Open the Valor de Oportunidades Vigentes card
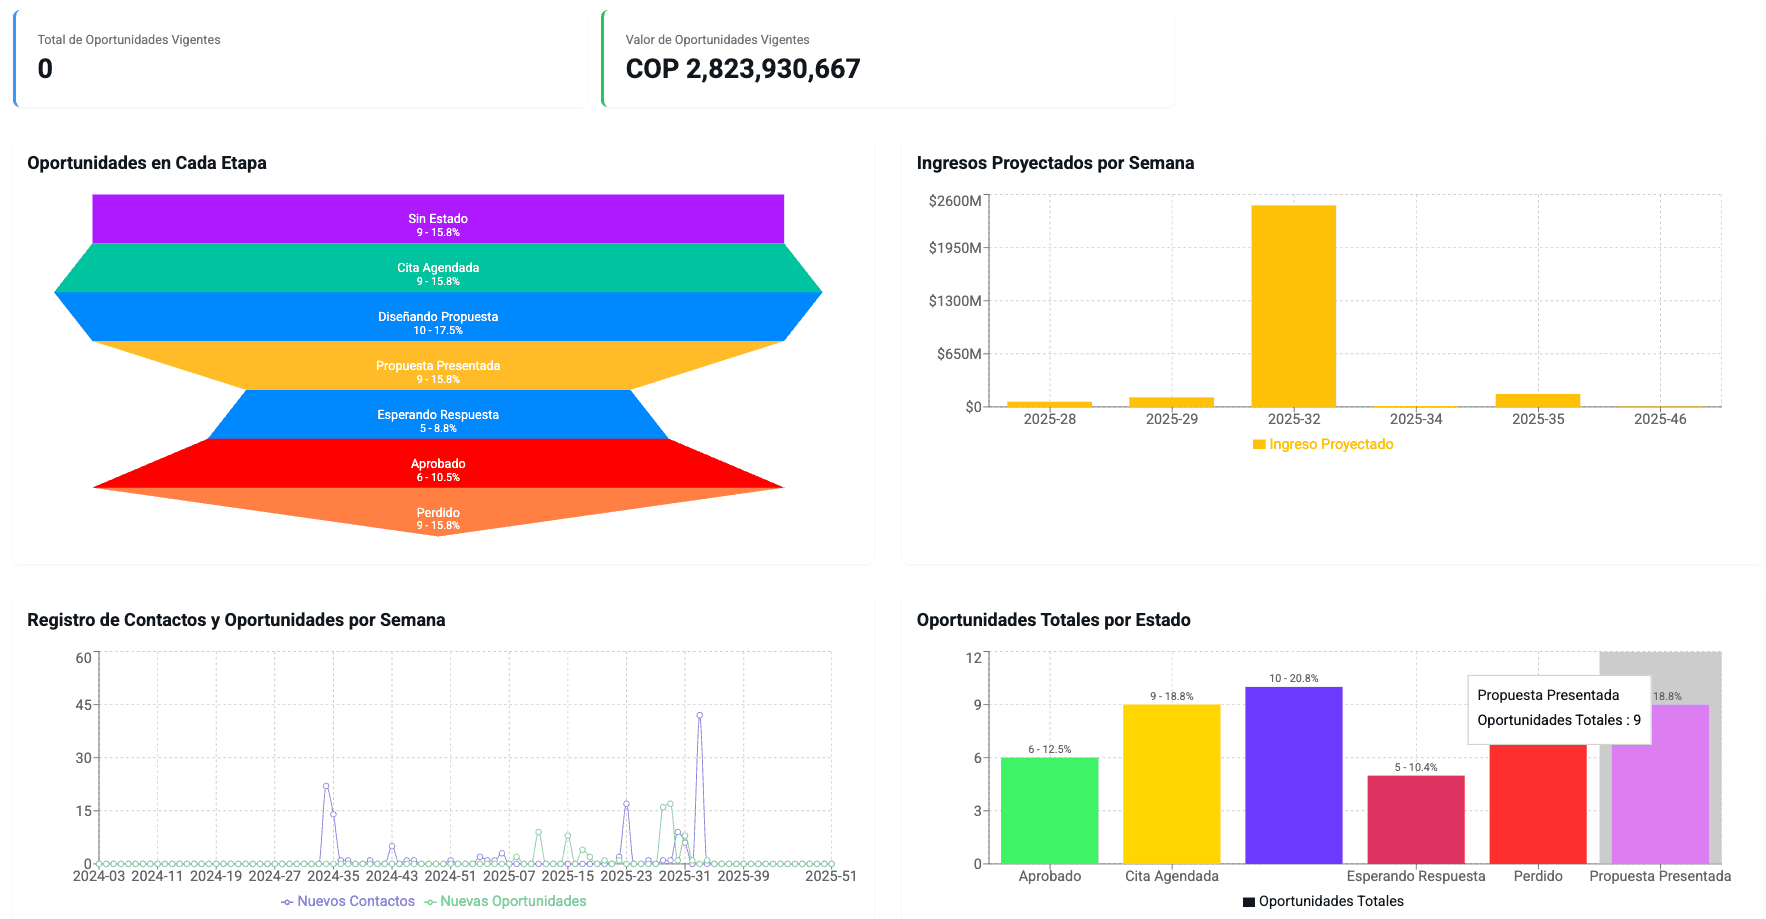 pos(887,58)
